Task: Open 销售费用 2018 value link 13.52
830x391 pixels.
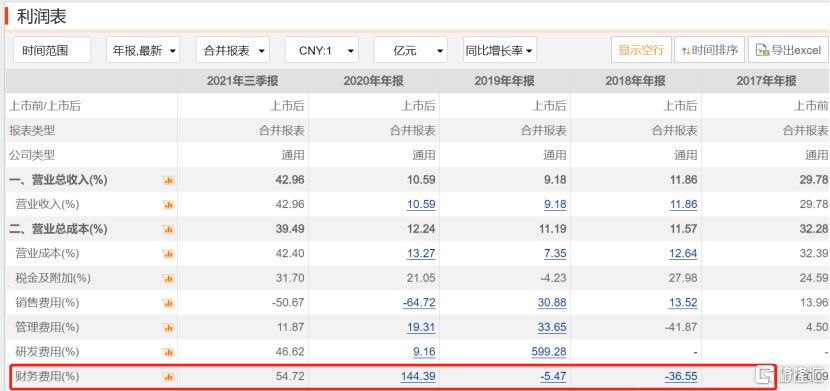Action: tap(683, 303)
